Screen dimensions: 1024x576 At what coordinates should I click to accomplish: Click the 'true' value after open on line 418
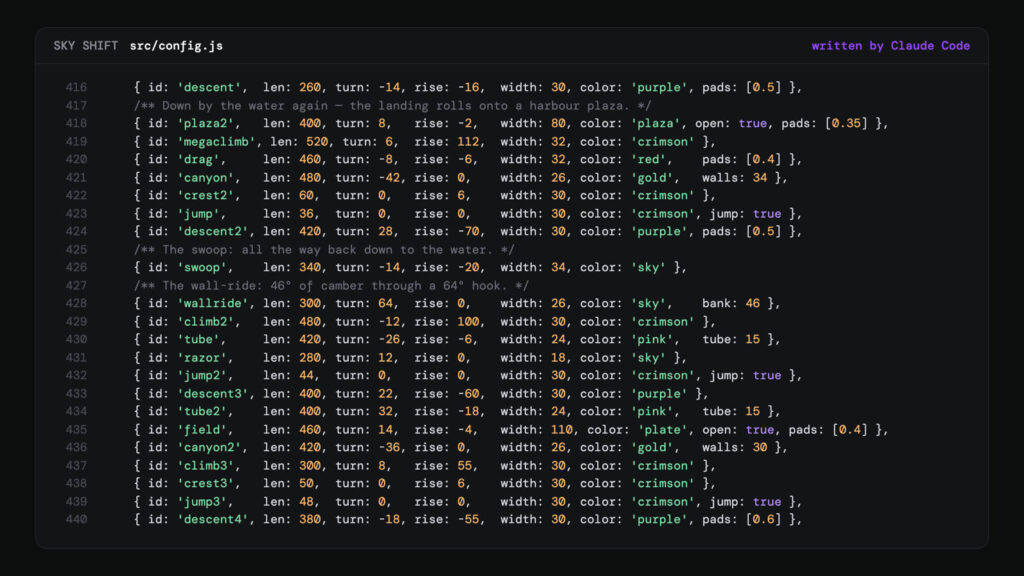[752, 123]
